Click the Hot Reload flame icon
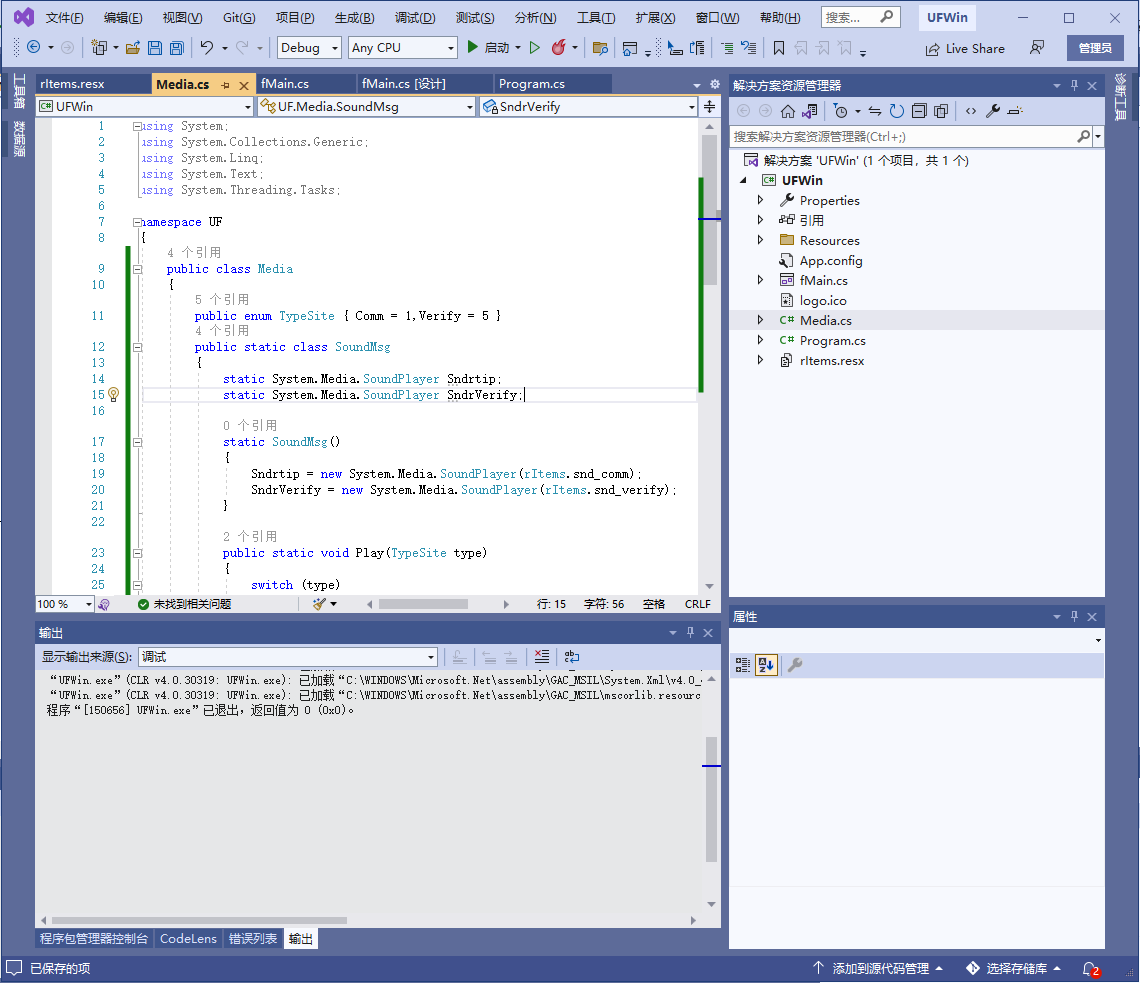 (558, 48)
